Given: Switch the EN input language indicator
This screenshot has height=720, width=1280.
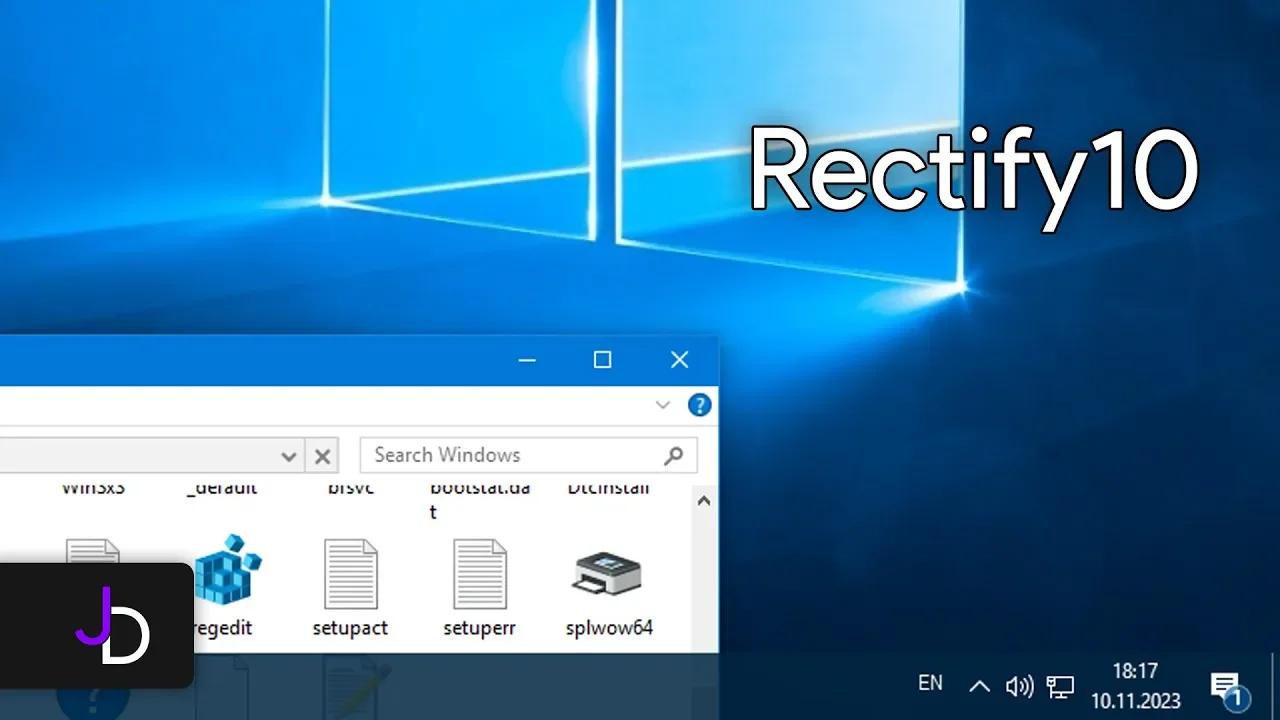Looking at the screenshot, I should coord(930,683).
